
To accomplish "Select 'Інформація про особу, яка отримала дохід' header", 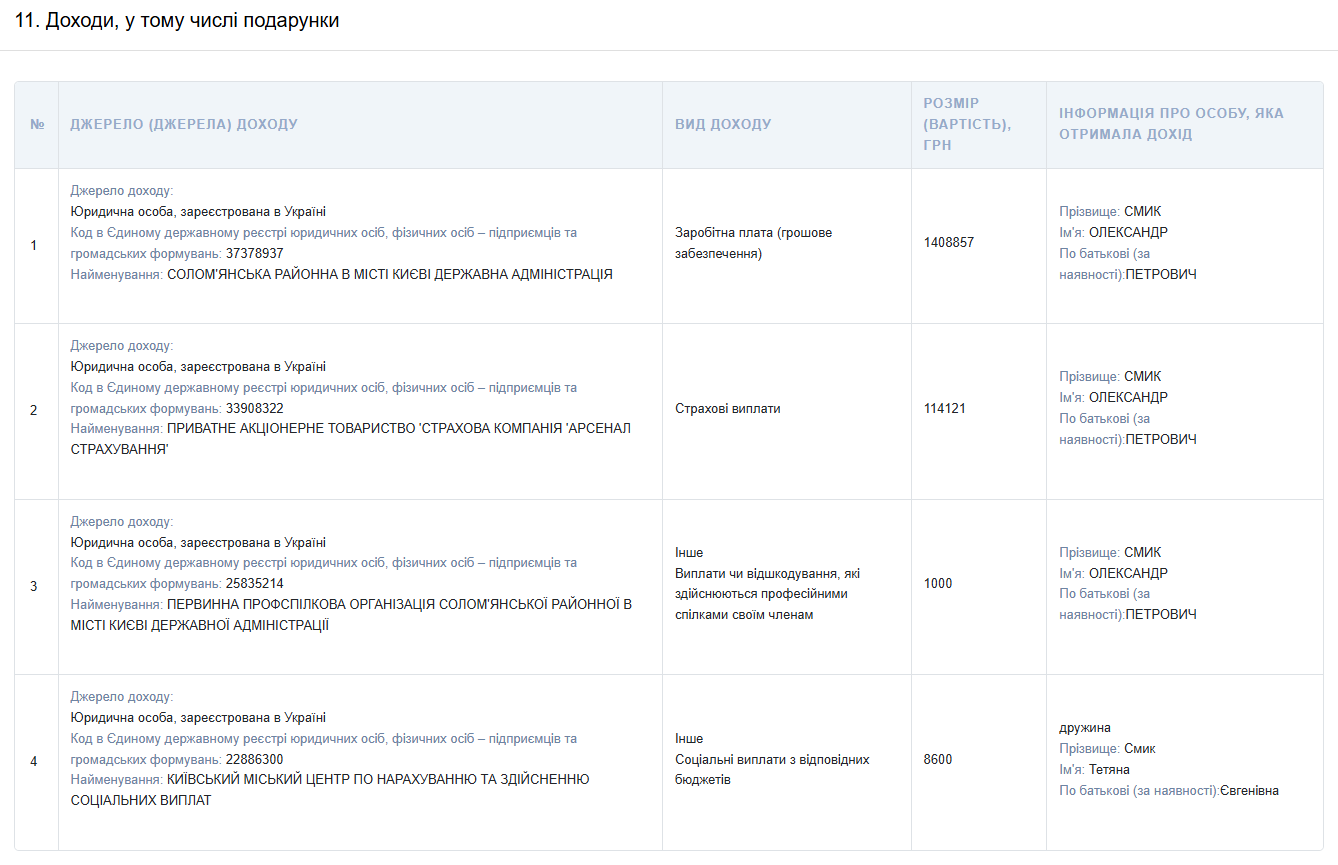I will pos(1171,124).
